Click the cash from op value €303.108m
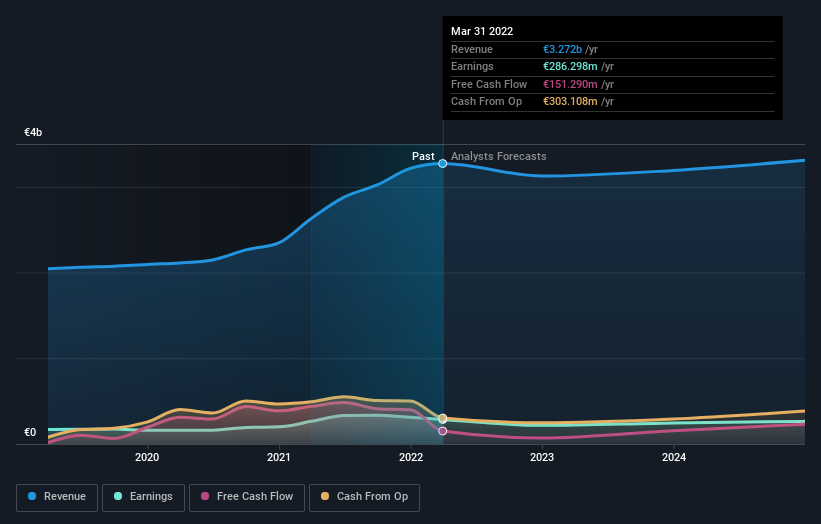Image resolution: width=821 pixels, height=524 pixels. [570, 102]
